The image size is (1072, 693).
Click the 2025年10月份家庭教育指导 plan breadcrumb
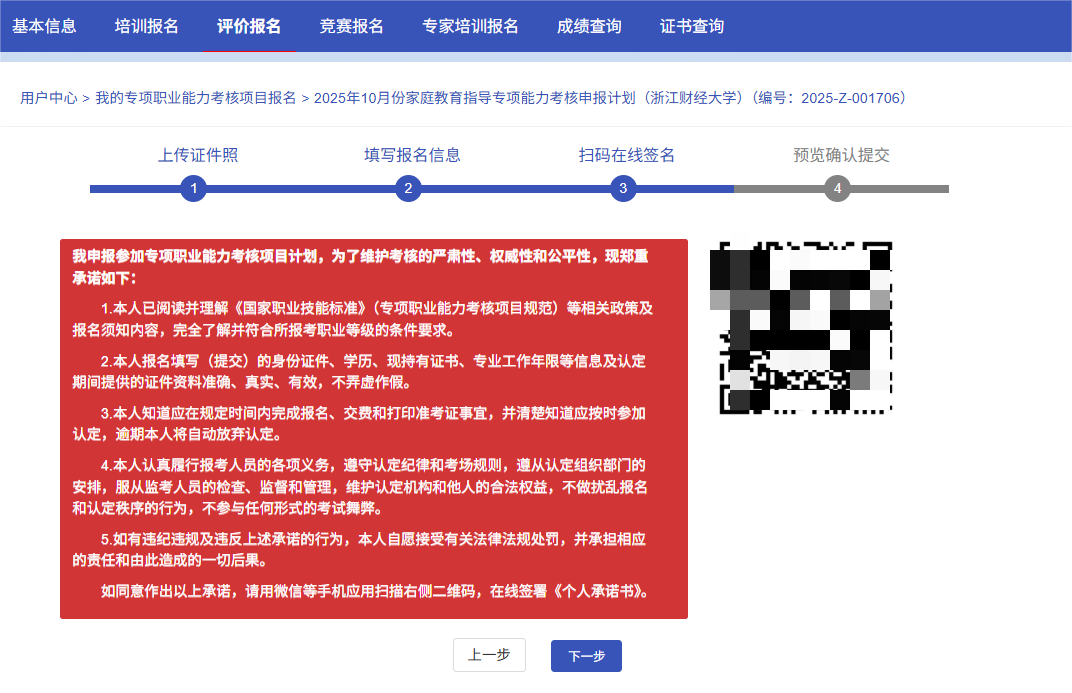[610, 98]
